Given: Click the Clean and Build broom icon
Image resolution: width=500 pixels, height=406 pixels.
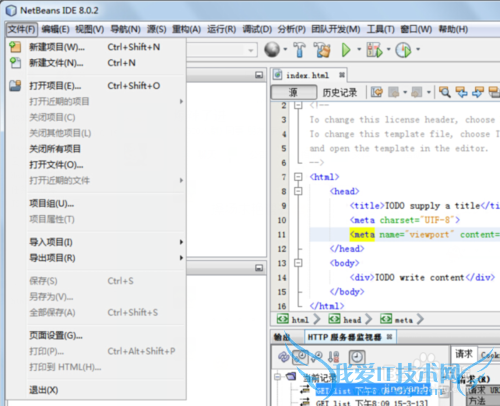Looking at the screenshot, I should point(322,50).
